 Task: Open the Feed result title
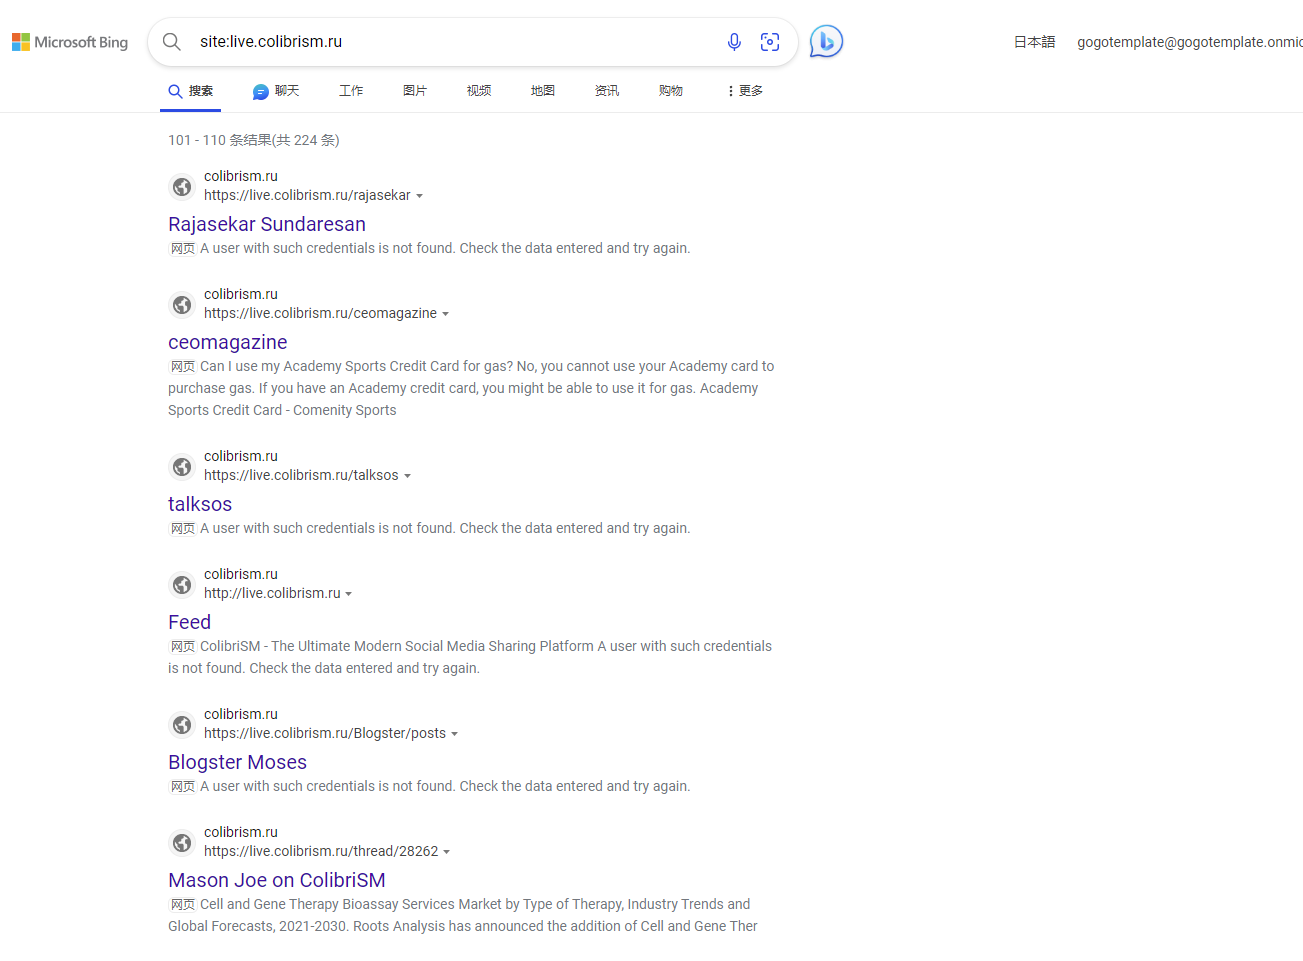pyautogui.click(x=189, y=622)
